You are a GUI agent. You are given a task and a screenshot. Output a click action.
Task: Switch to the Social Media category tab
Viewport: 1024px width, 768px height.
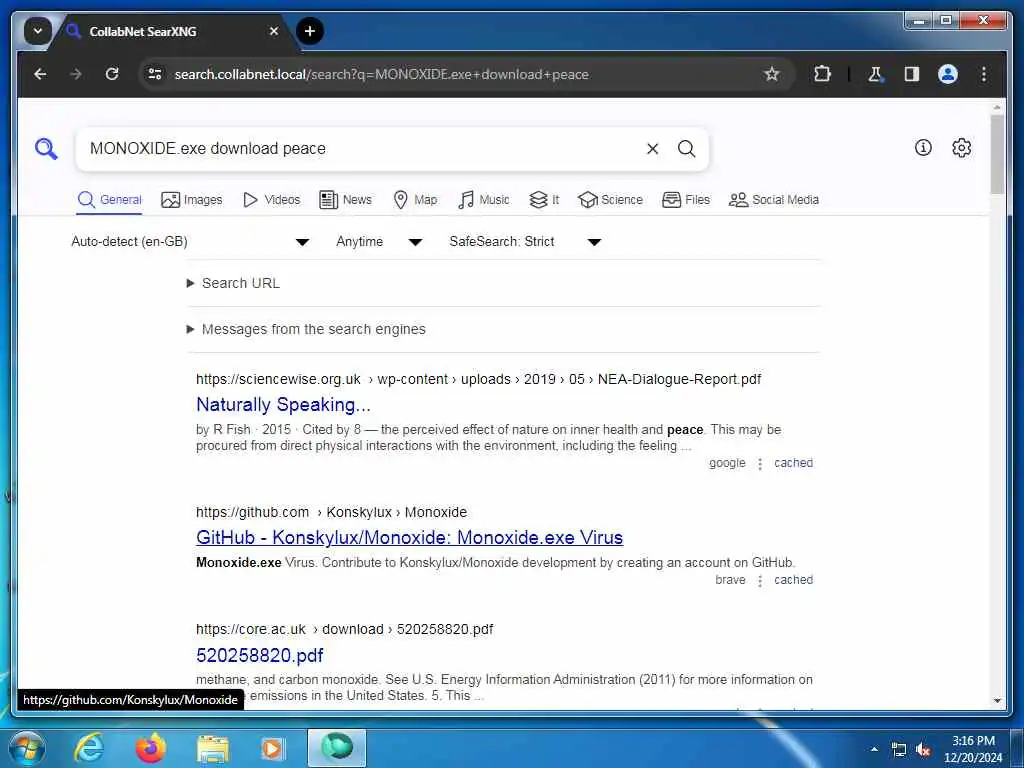click(x=774, y=200)
